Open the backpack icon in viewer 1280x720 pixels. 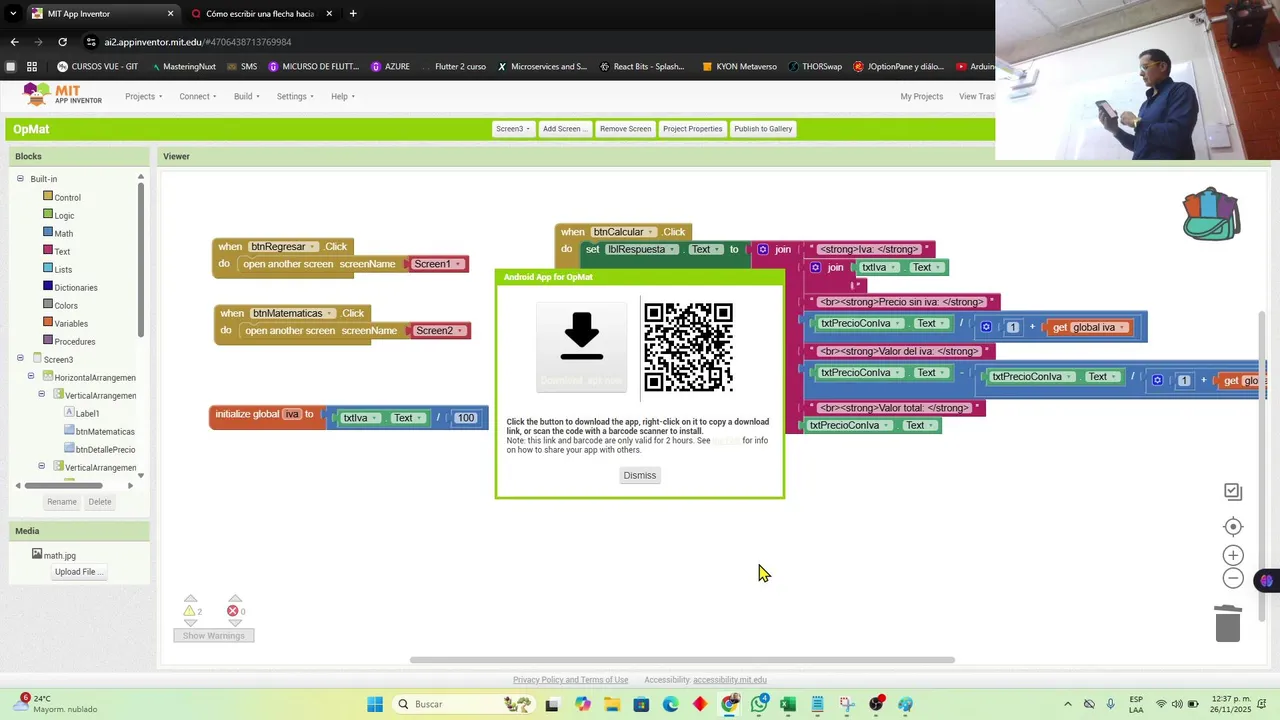pyautogui.click(x=1211, y=214)
